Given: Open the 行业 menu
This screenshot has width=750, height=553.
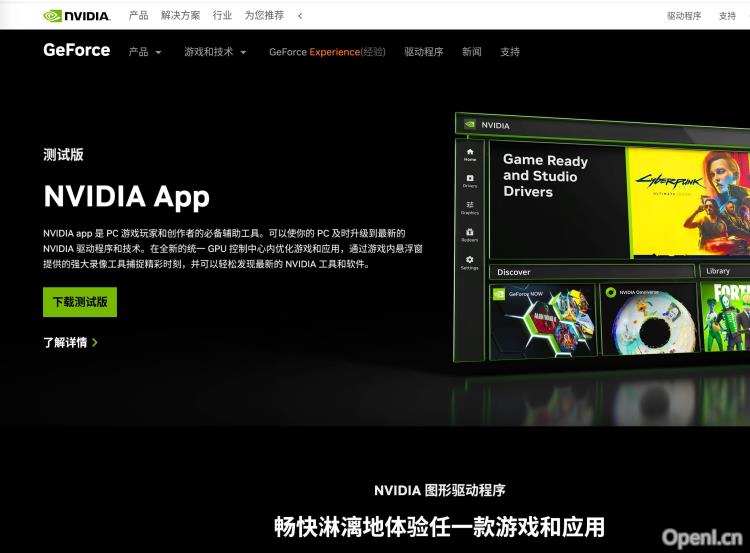Looking at the screenshot, I should point(222,16).
